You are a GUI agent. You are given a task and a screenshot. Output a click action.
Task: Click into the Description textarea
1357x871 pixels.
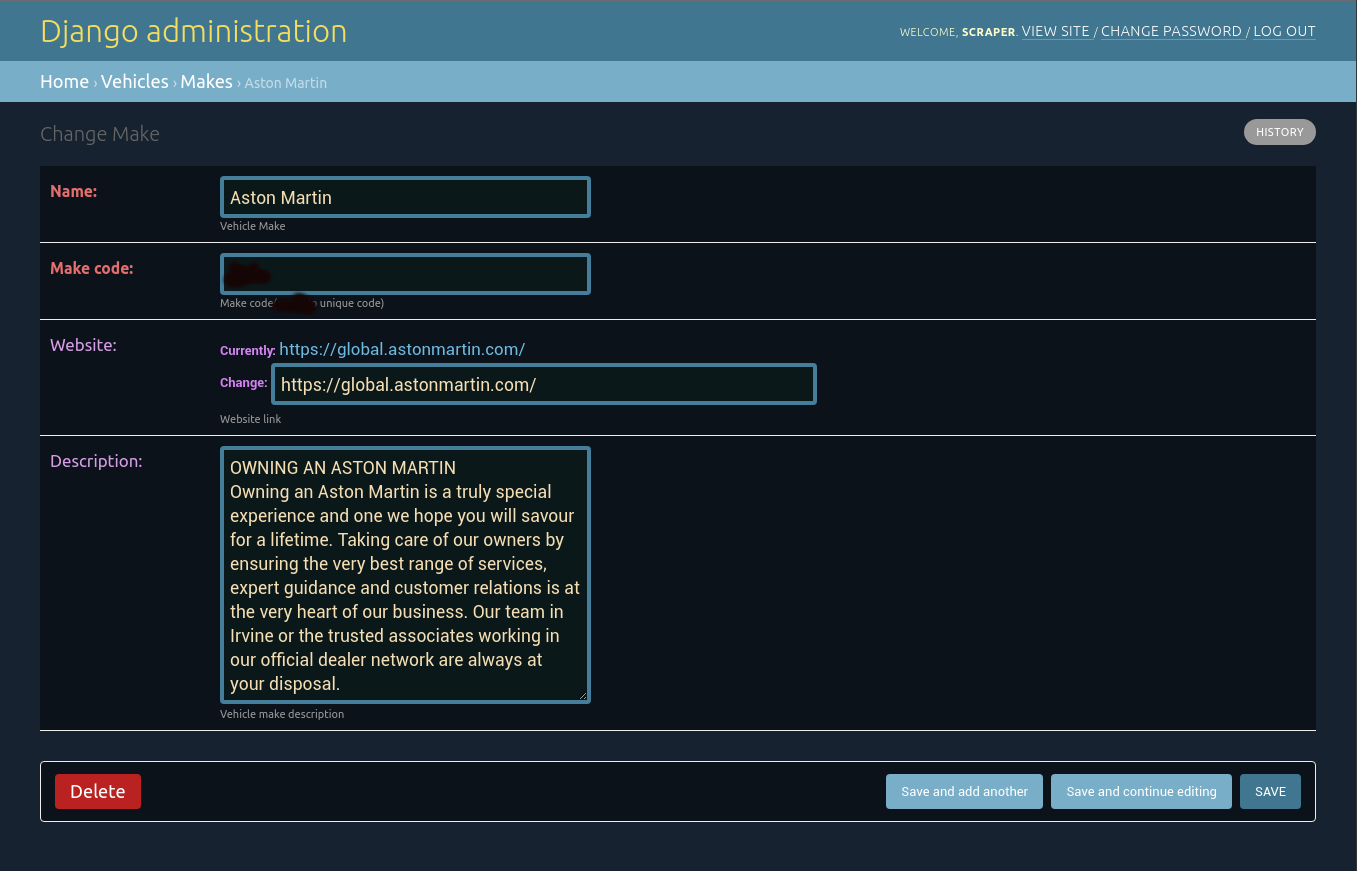(x=404, y=575)
